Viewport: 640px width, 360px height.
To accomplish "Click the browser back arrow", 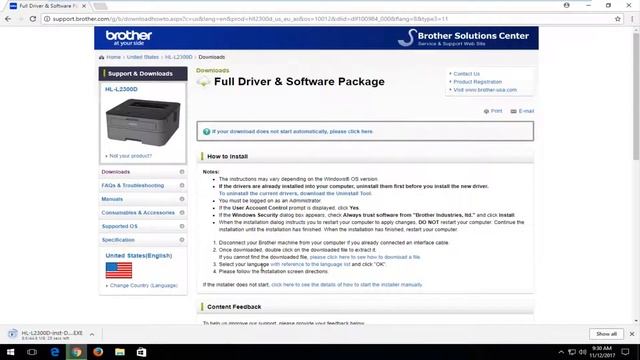I will (8, 19).
